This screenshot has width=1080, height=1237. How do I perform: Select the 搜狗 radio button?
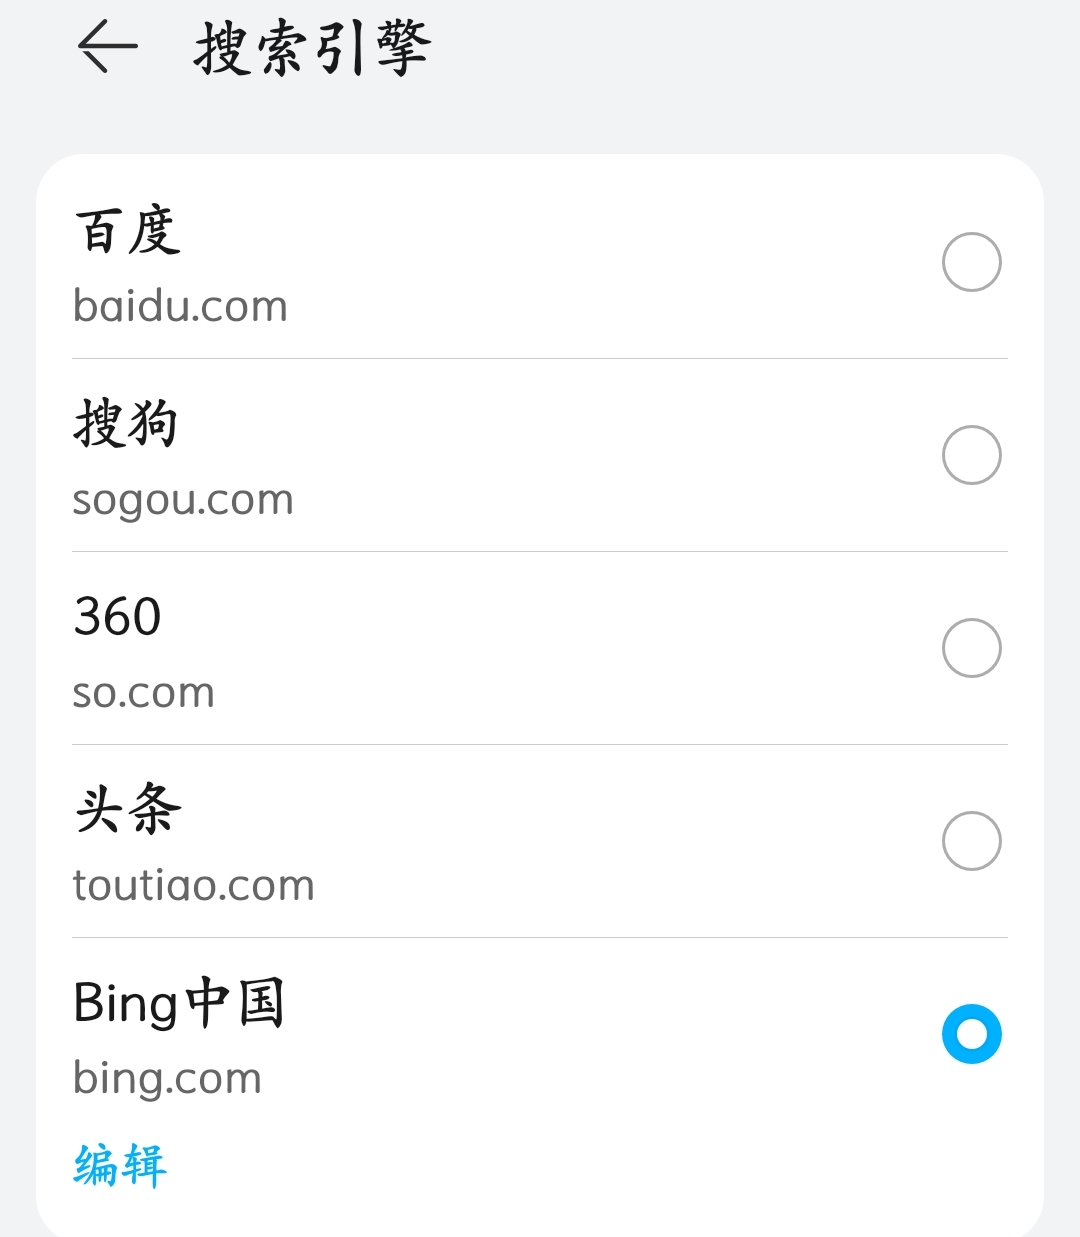(x=971, y=455)
